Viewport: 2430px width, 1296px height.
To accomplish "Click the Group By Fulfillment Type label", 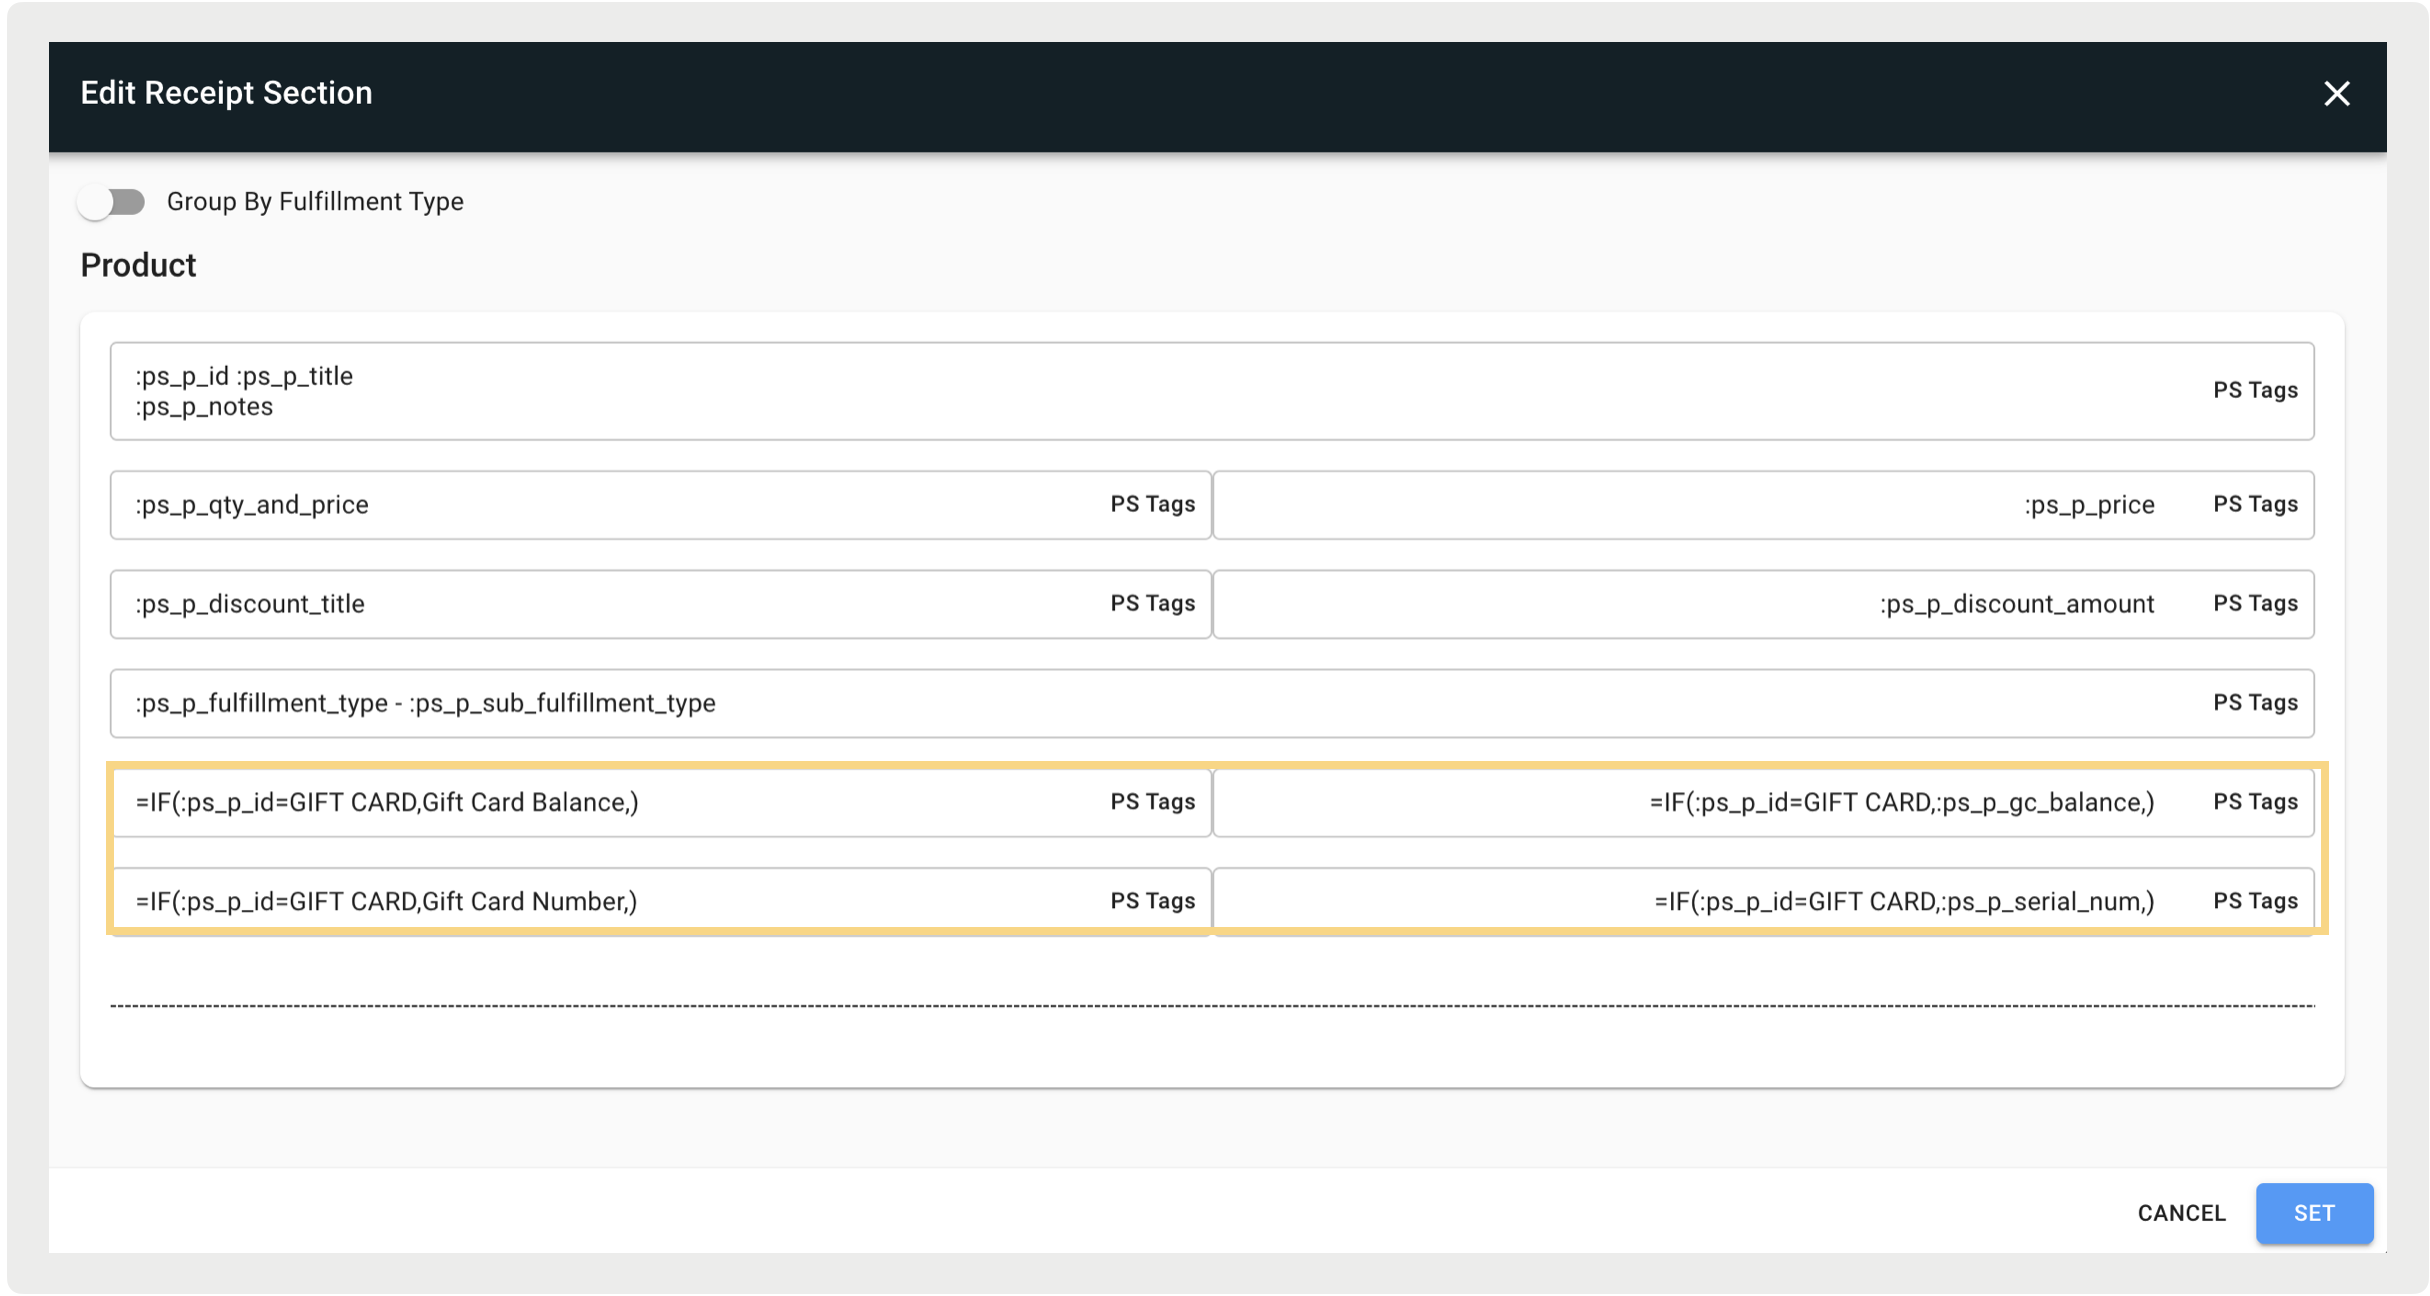I will point(315,202).
